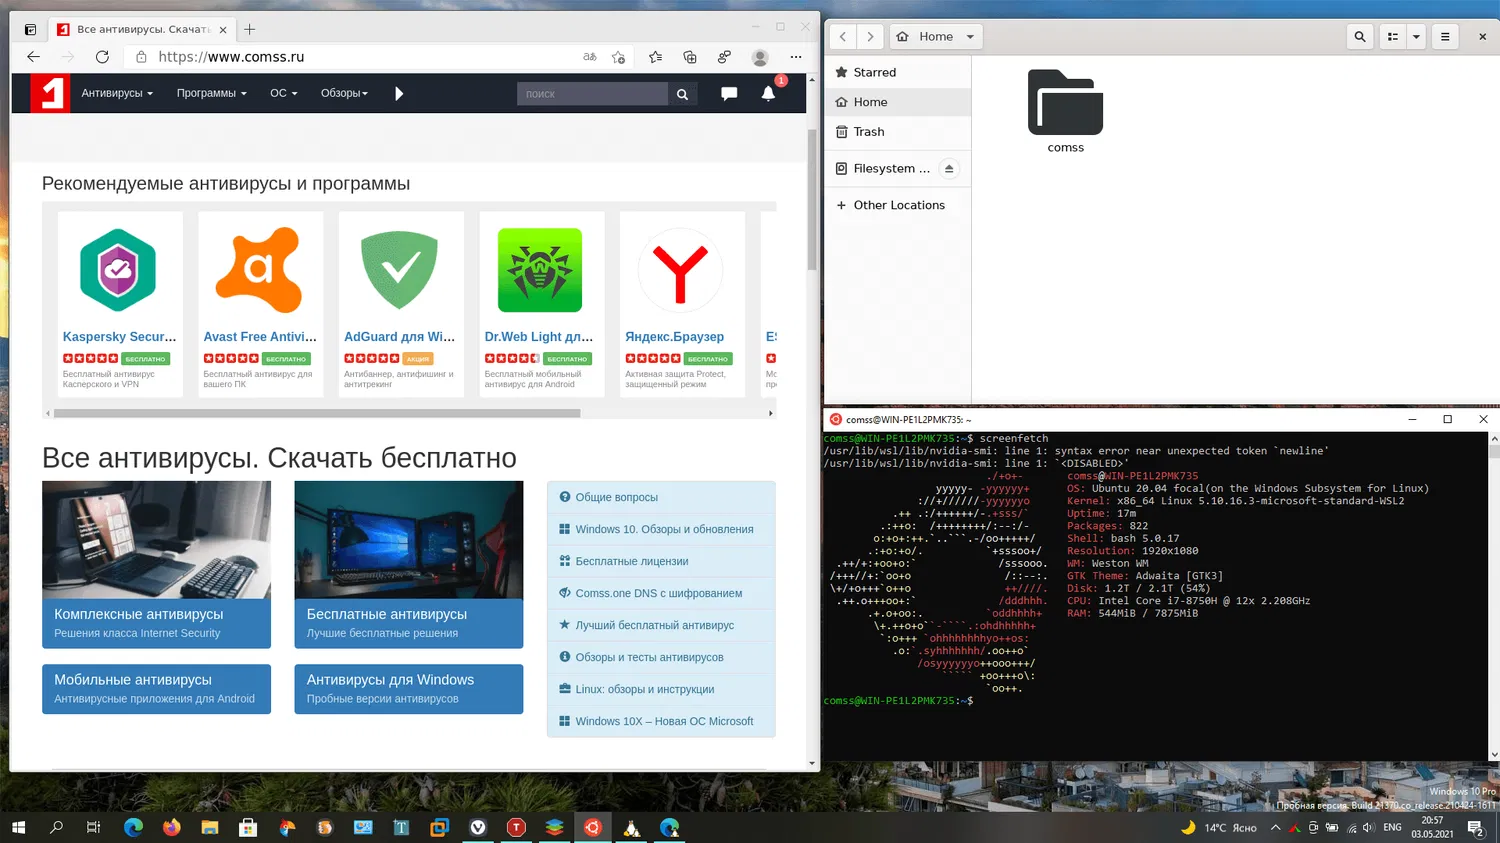Open the Avast Free Antivirus icon

(259, 270)
